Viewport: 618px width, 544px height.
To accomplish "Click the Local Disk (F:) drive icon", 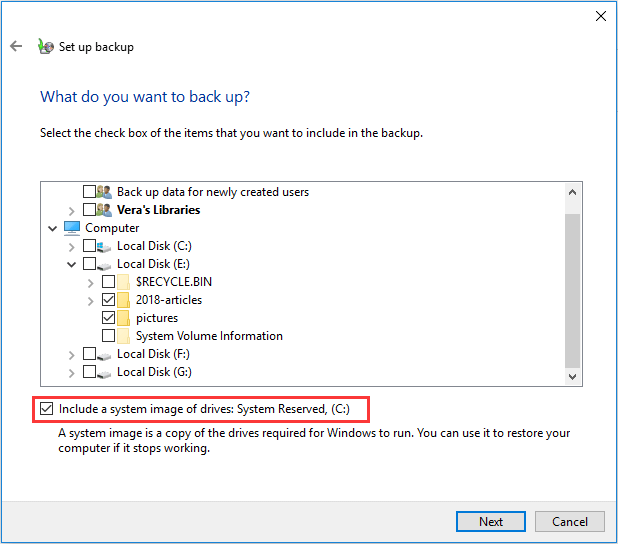I will click(x=104, y=356).
